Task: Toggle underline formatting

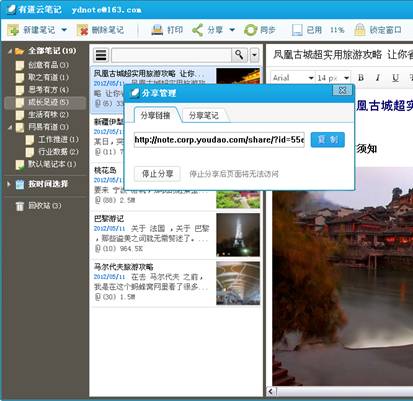Action: click(395, 78)
